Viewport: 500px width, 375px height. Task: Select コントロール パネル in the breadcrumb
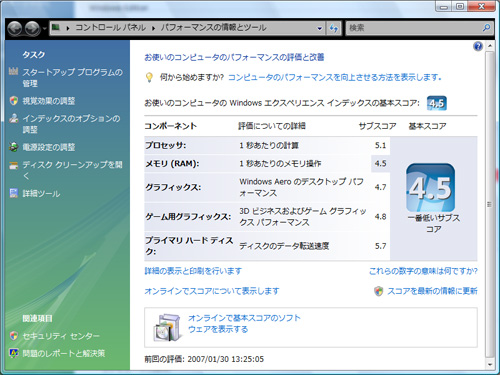click(x=110, y=27)
